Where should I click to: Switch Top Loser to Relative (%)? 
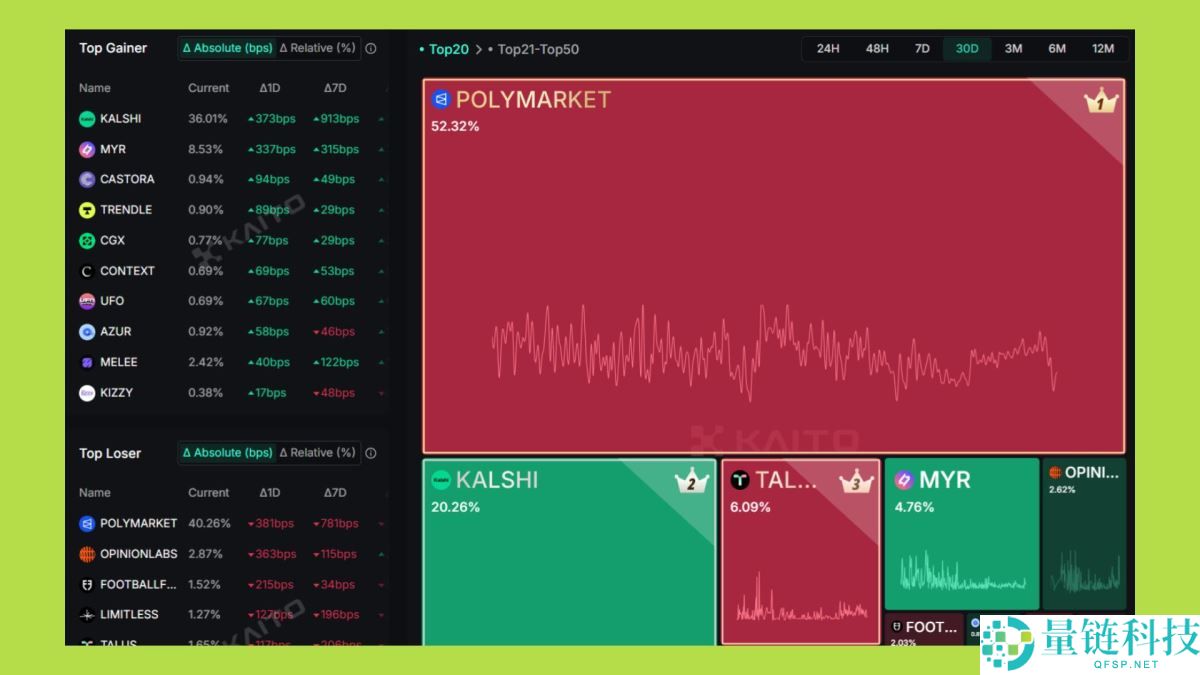tap(317, 453)
